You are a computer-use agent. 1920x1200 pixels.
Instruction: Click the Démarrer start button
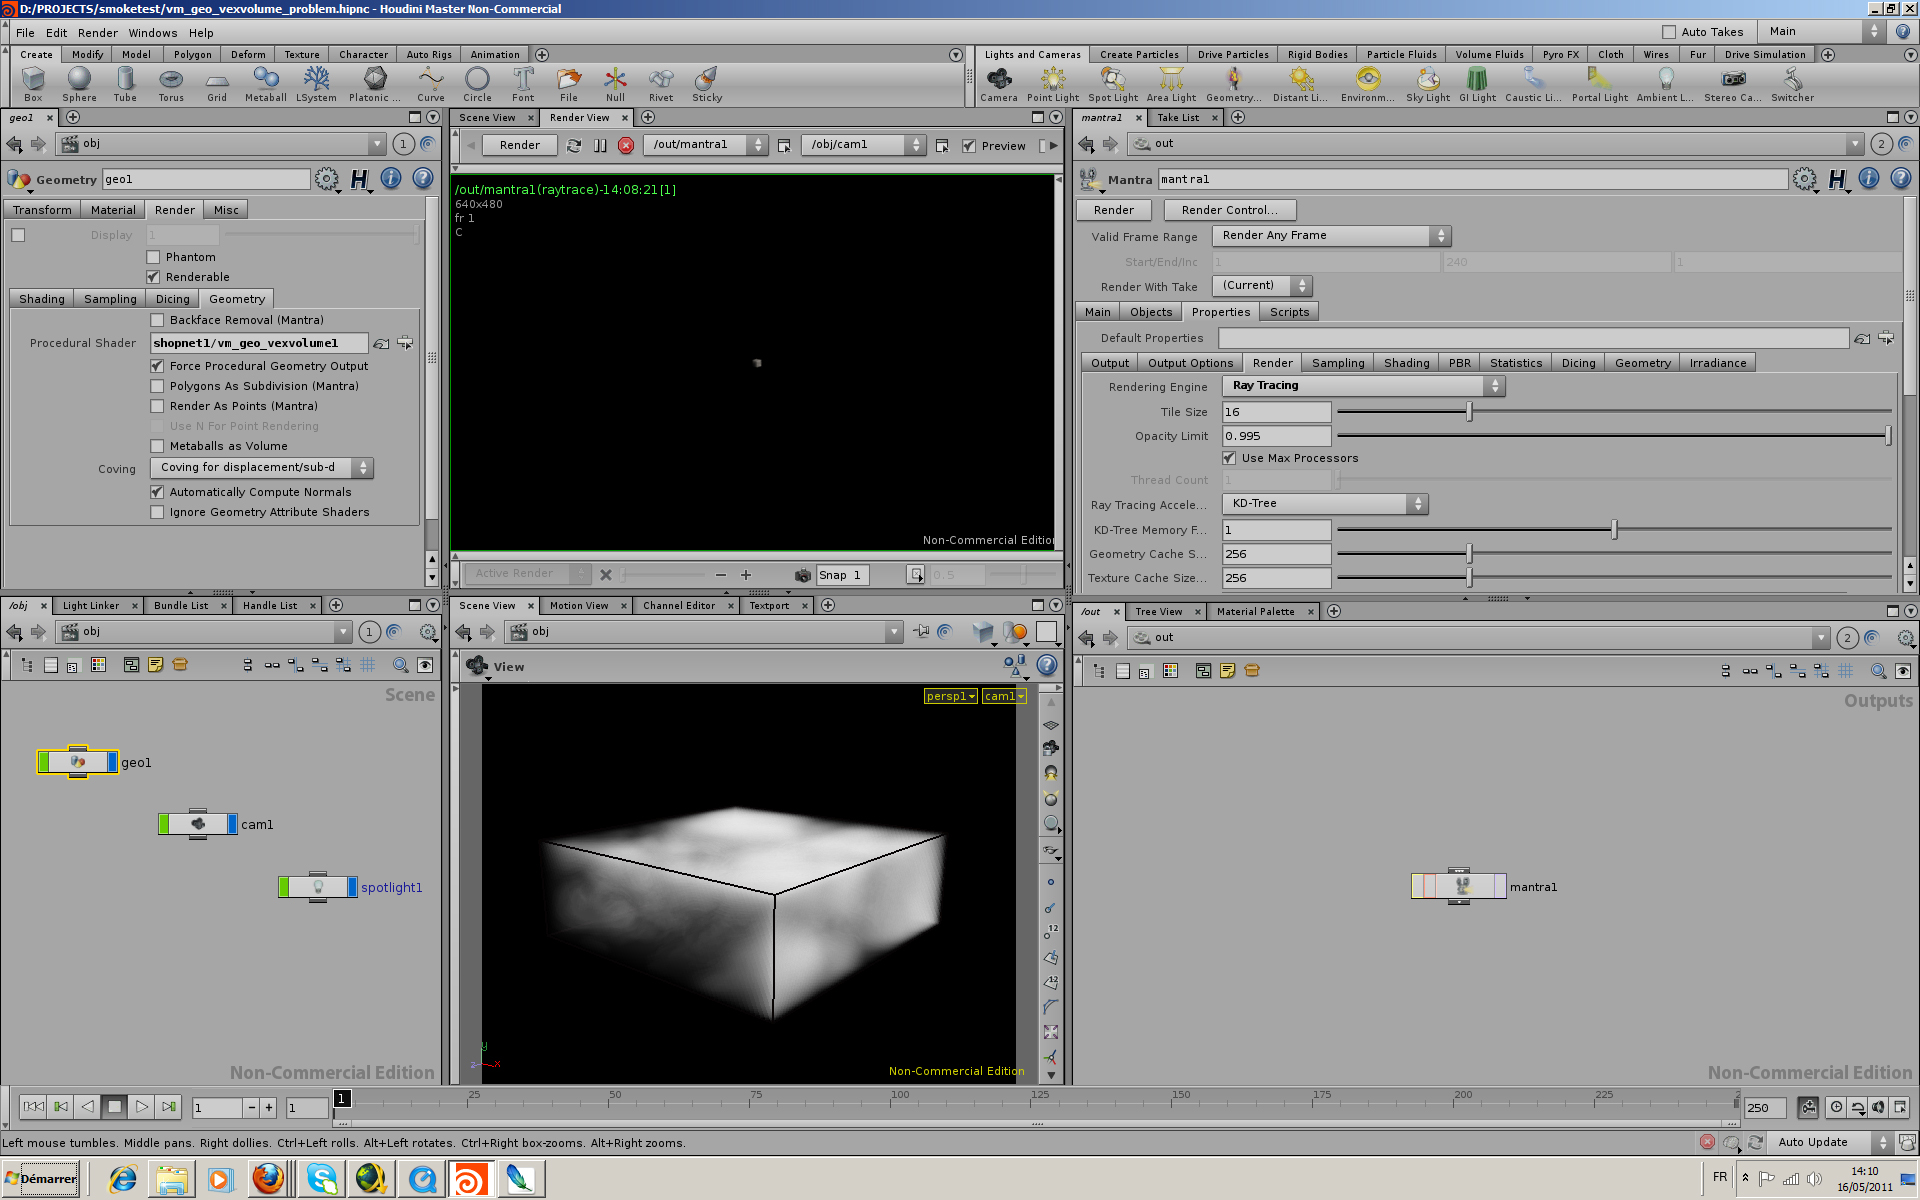(41, 1179)
